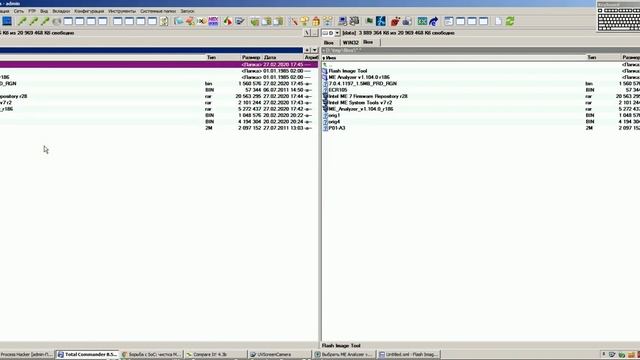Image resolution: width=640 pixels, height=360 pixels.
Task: Switch to Выбрать ME Analyzer taskbar window
Action: (x=344, y=355)
